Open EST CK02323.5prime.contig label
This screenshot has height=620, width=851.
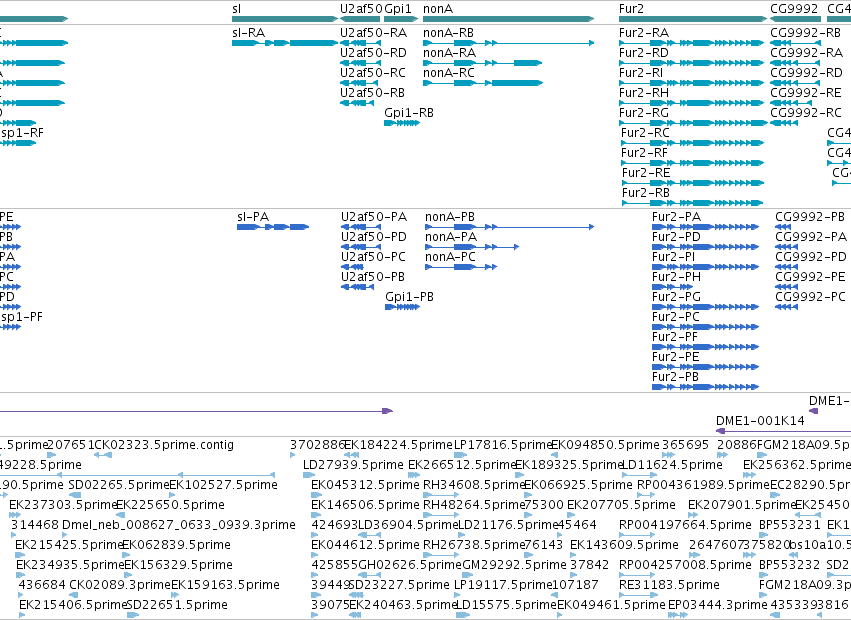click(x=164, y=445)
